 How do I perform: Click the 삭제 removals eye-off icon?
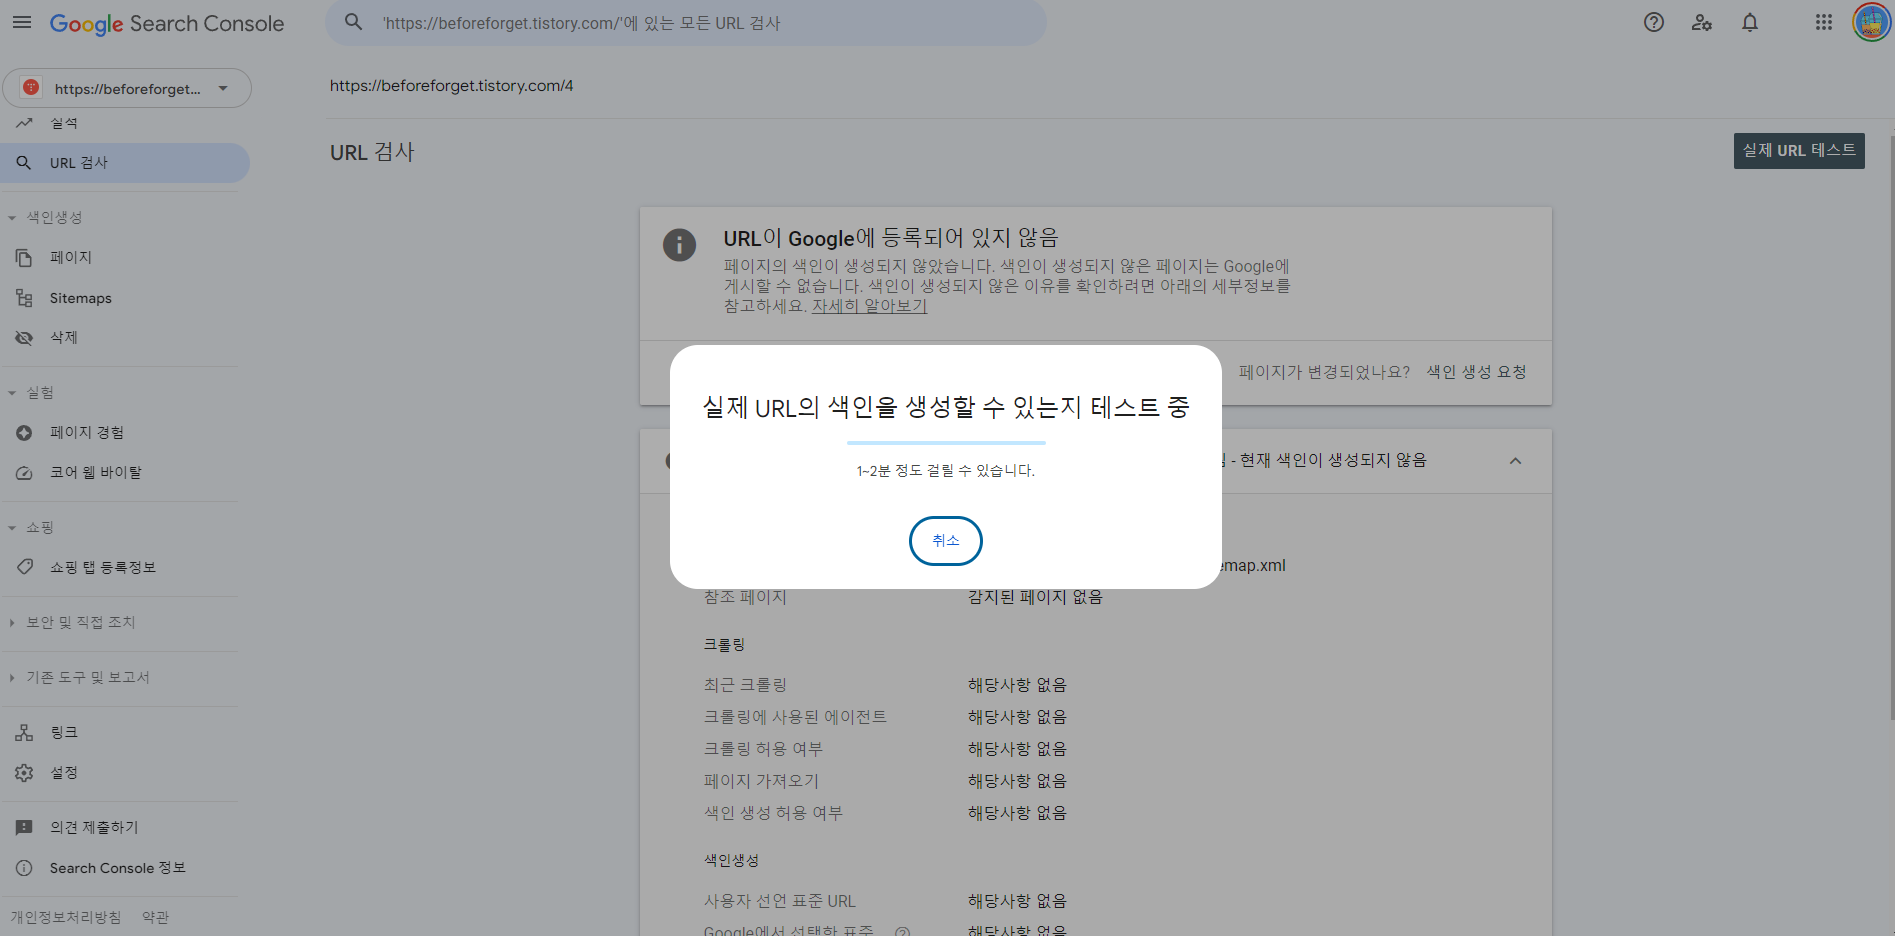[24, 338]
